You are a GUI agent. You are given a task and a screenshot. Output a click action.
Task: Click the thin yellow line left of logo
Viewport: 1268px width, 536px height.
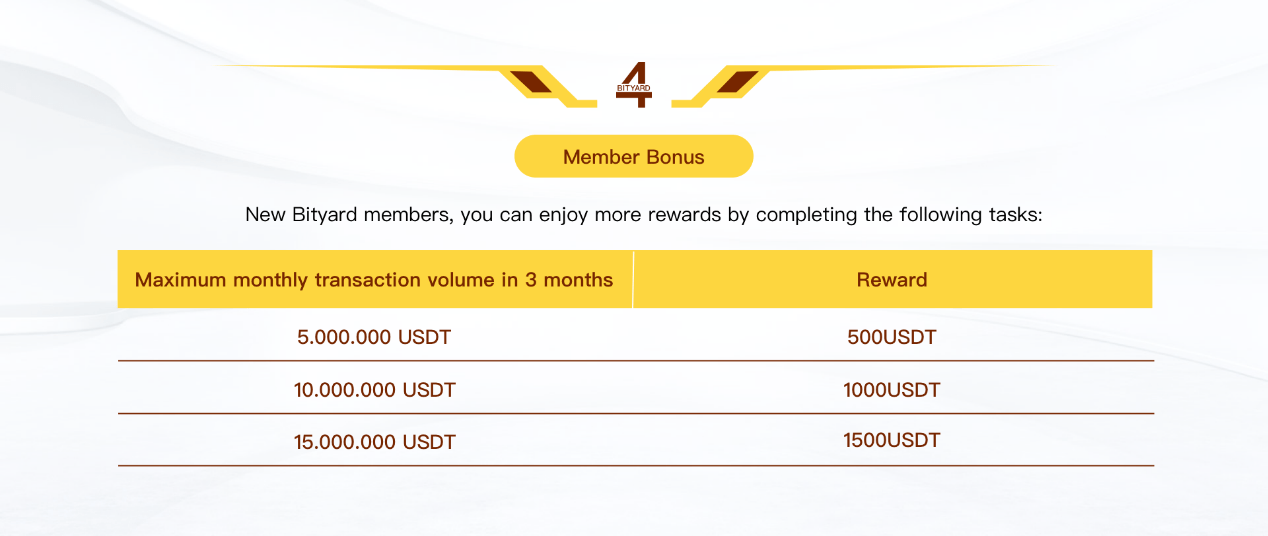click(x=360, y=66)
